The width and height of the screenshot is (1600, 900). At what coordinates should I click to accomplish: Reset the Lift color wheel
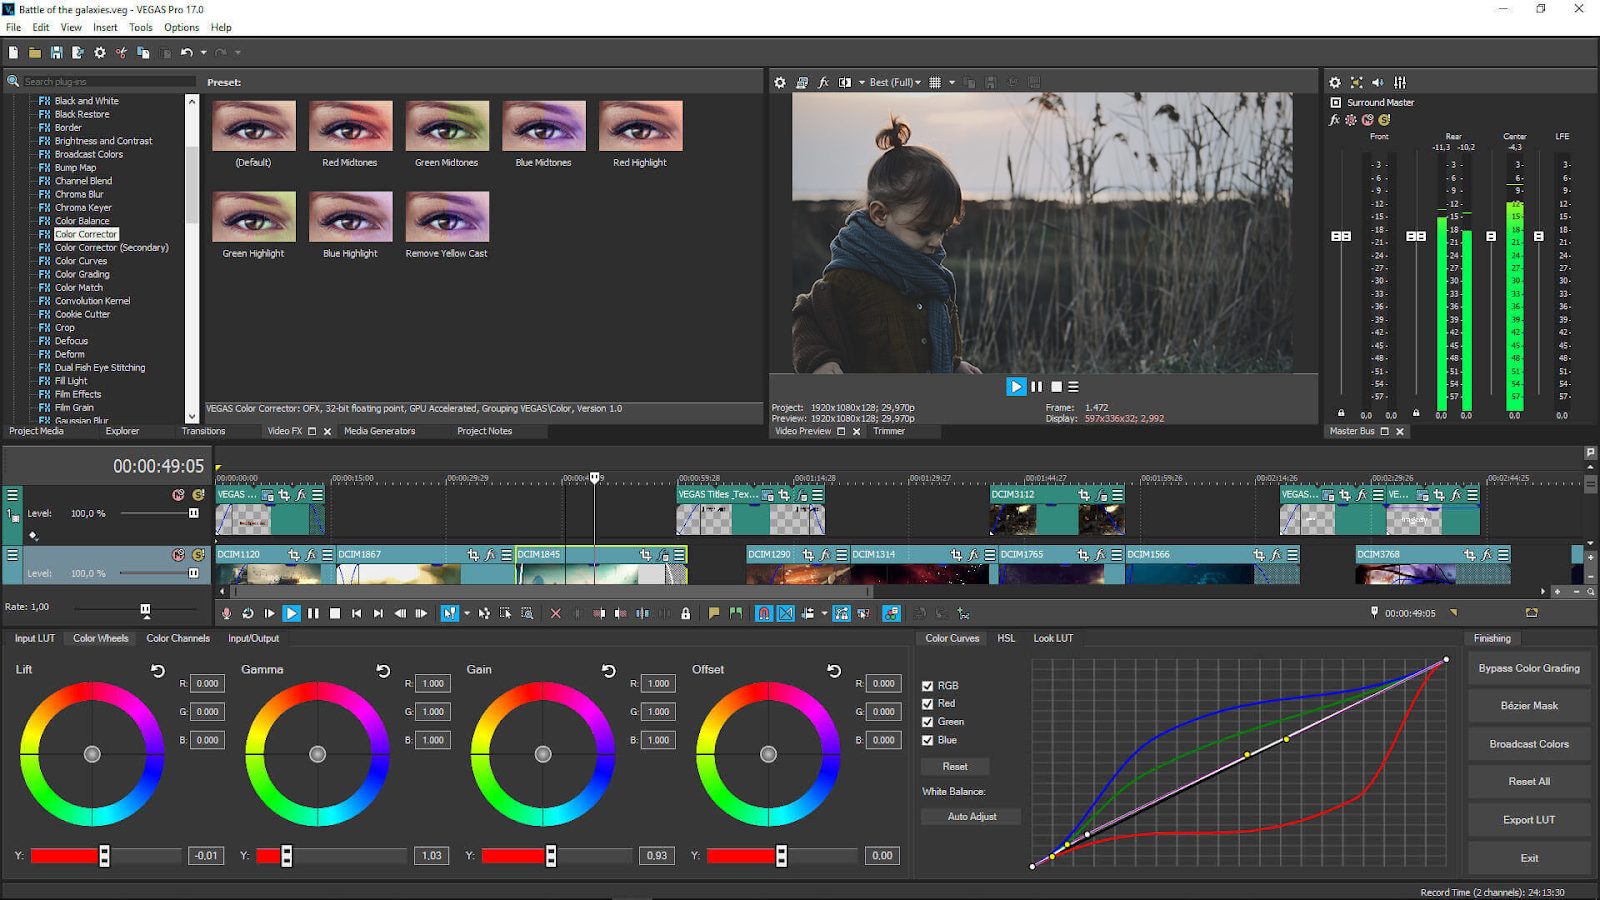click(158, 671)
